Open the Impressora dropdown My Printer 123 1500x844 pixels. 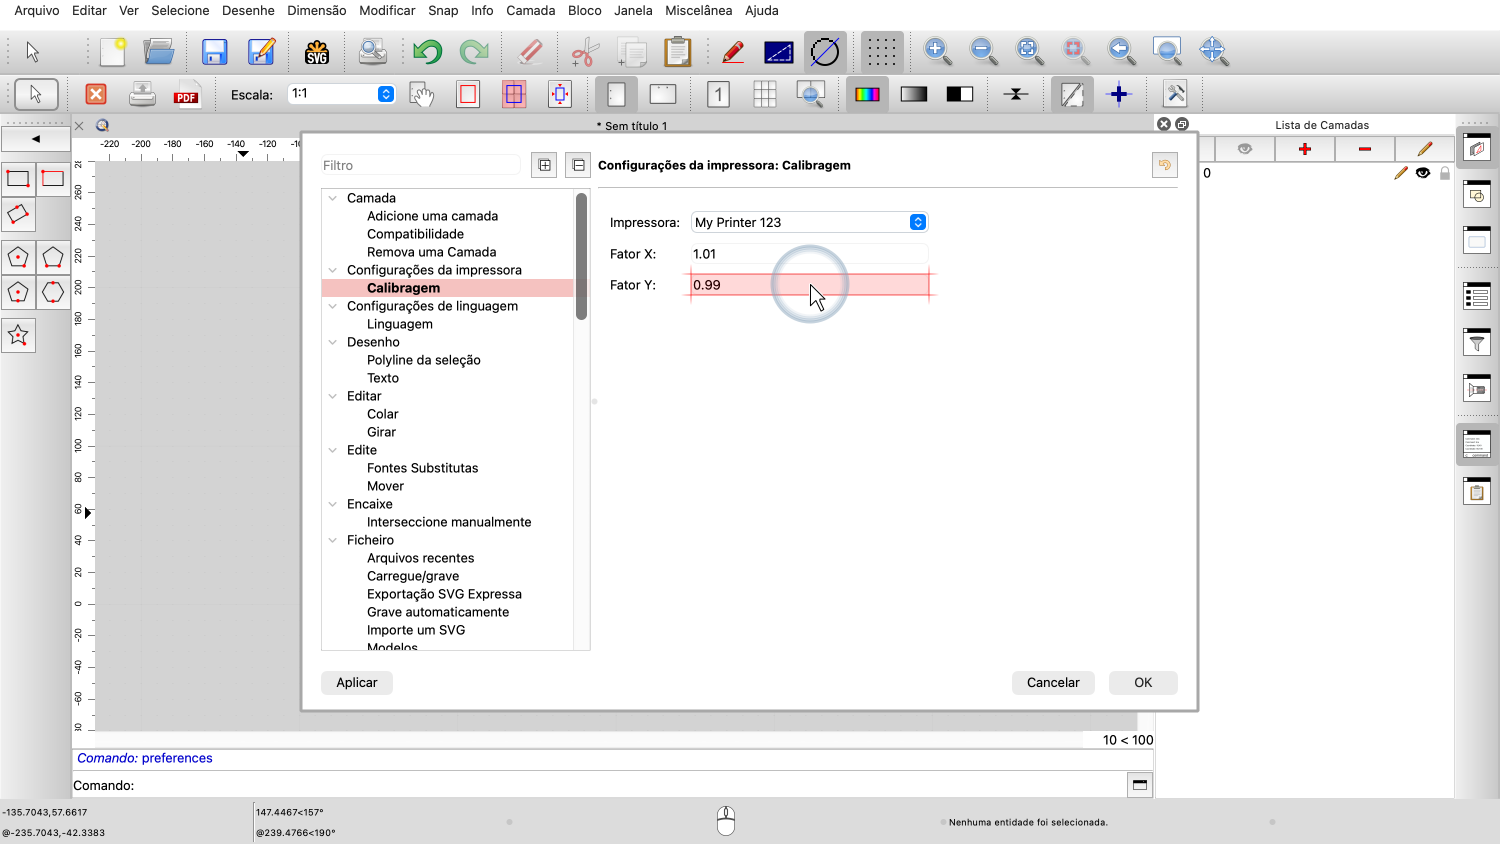810,222
